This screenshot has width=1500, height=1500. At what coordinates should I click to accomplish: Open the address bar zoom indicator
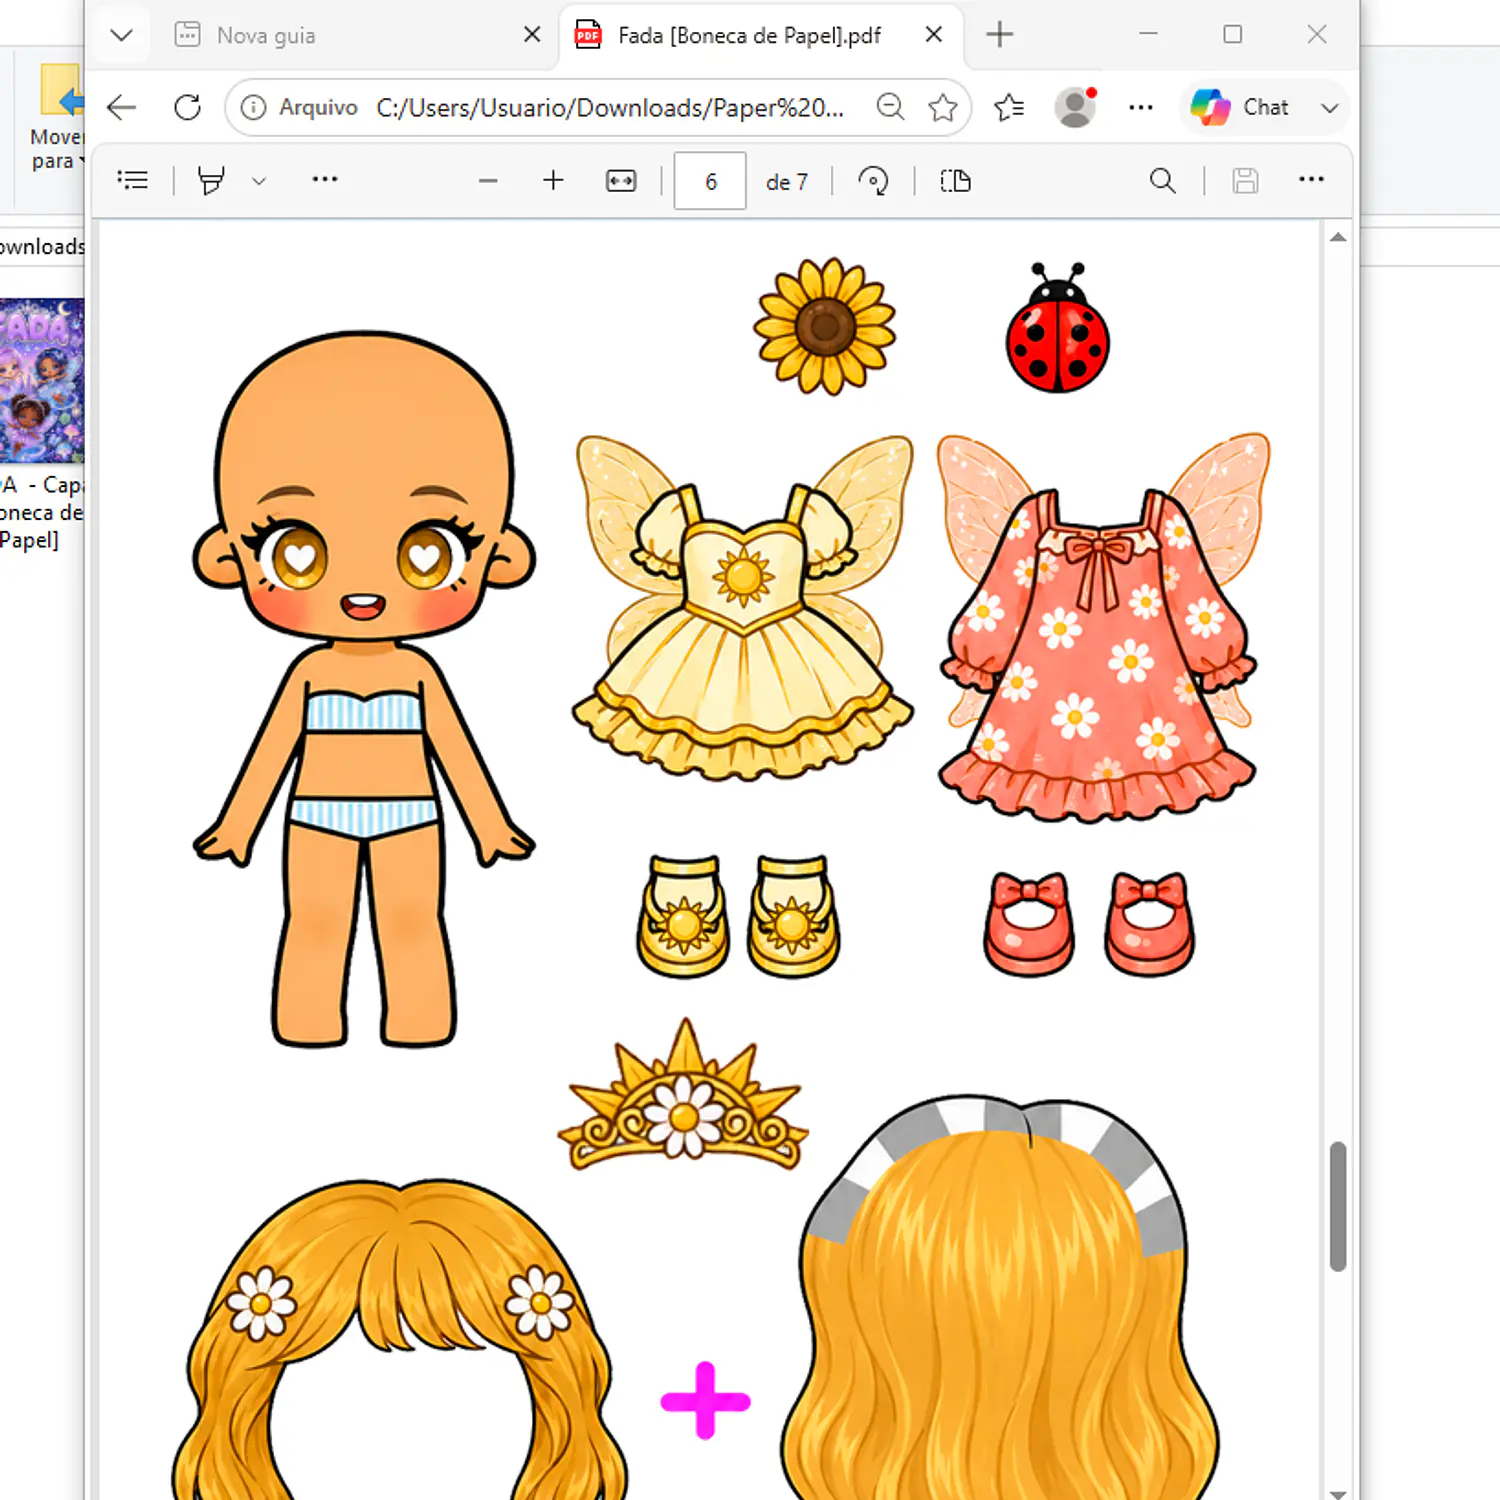[x=890, y=107]
